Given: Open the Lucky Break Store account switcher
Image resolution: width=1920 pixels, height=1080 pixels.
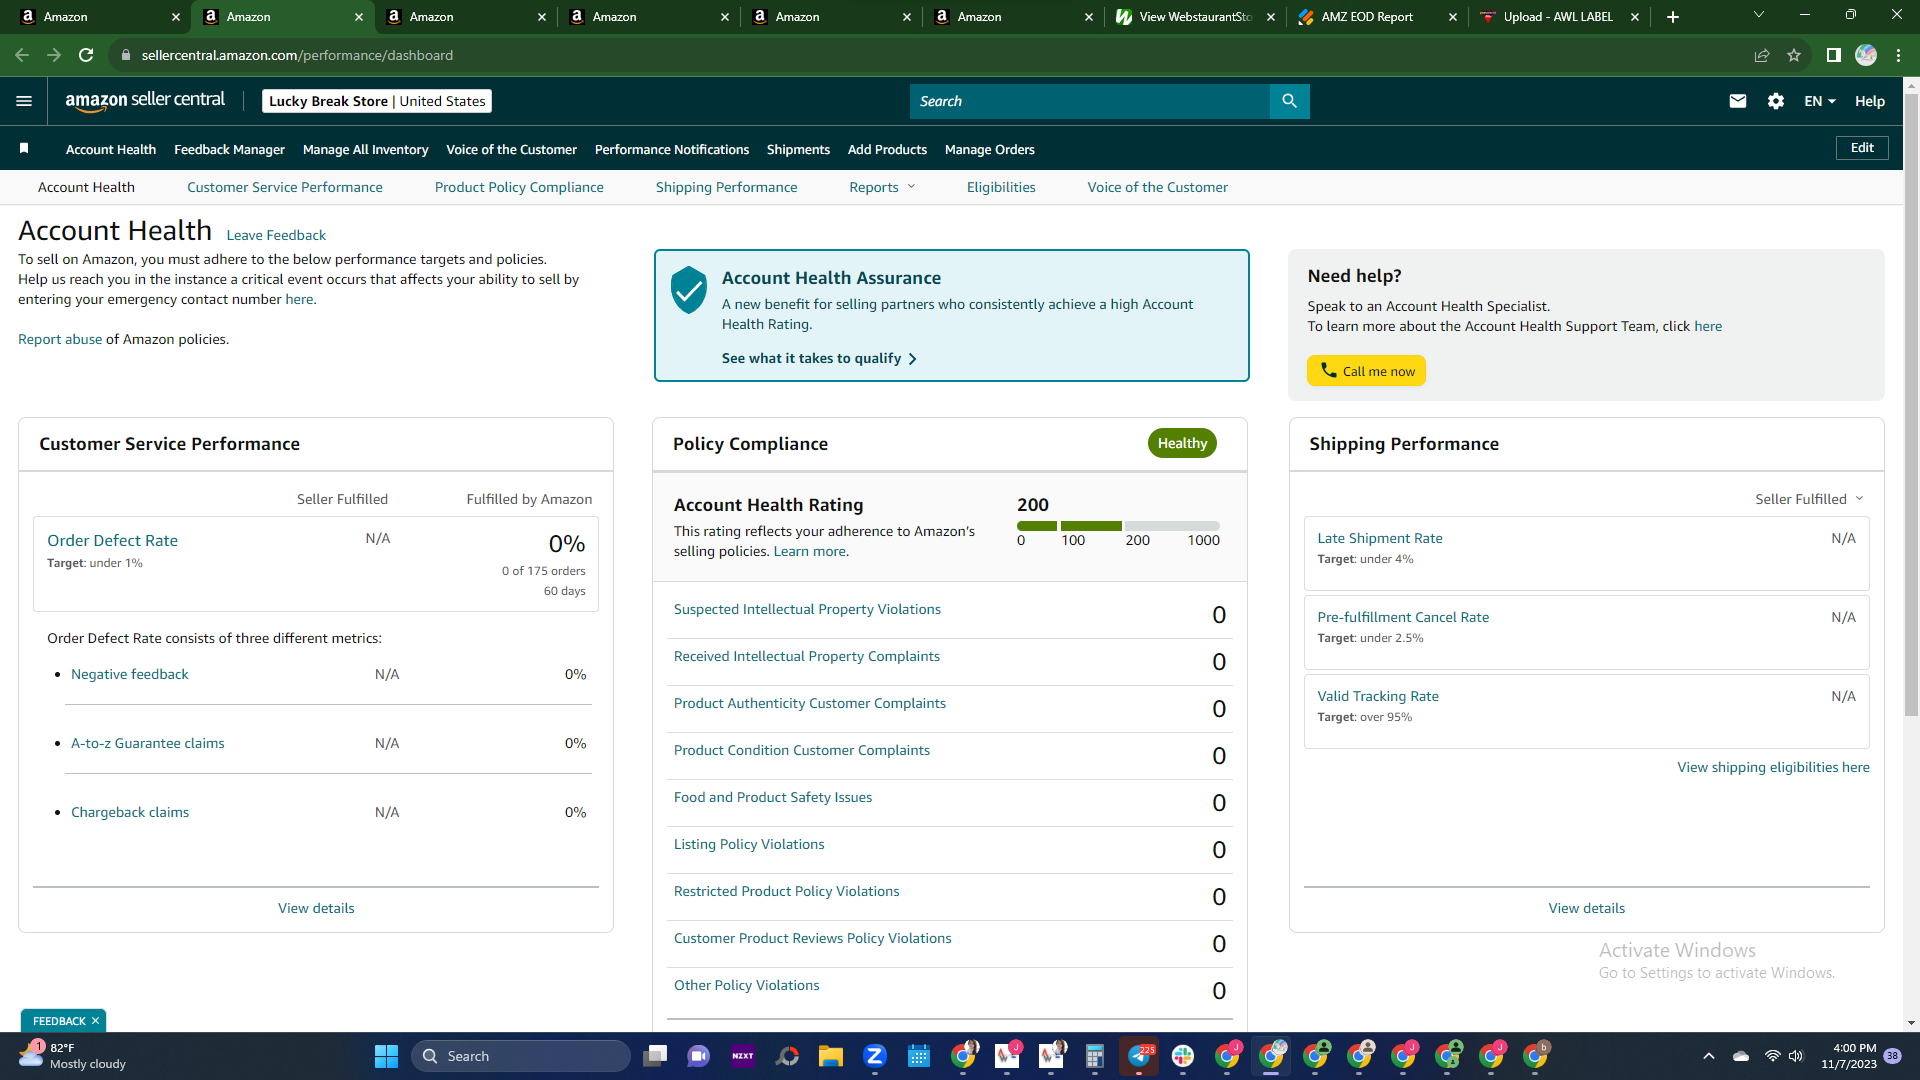Looking at the screenshot, I should tap(377, 101).
